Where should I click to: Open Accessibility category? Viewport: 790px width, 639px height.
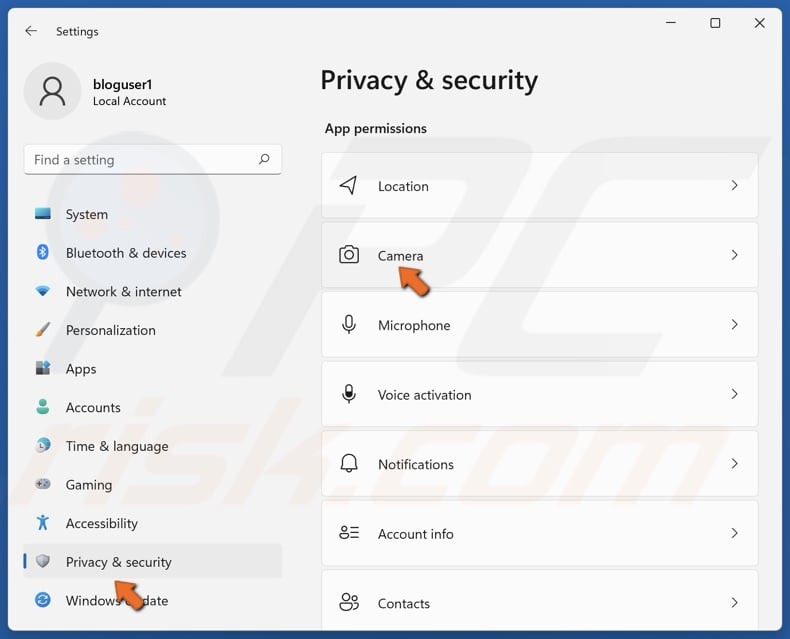pyautogui.click(x=153, y=523)
